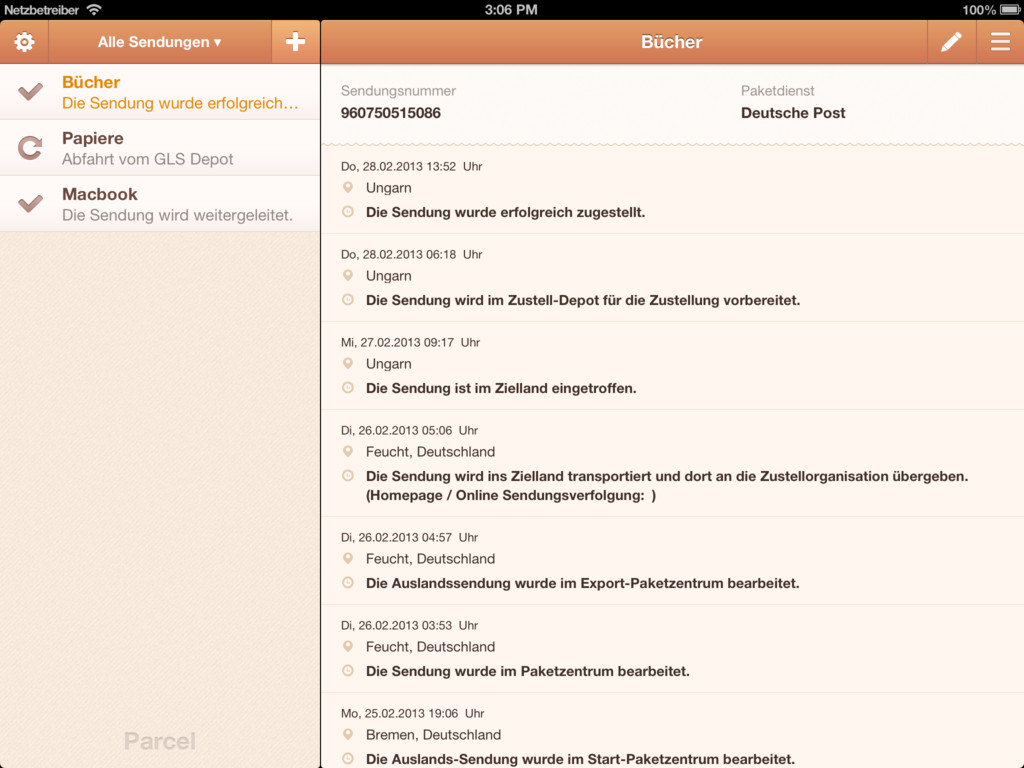
Task: Tap the pencil edit icon
Action: (951, 42)
